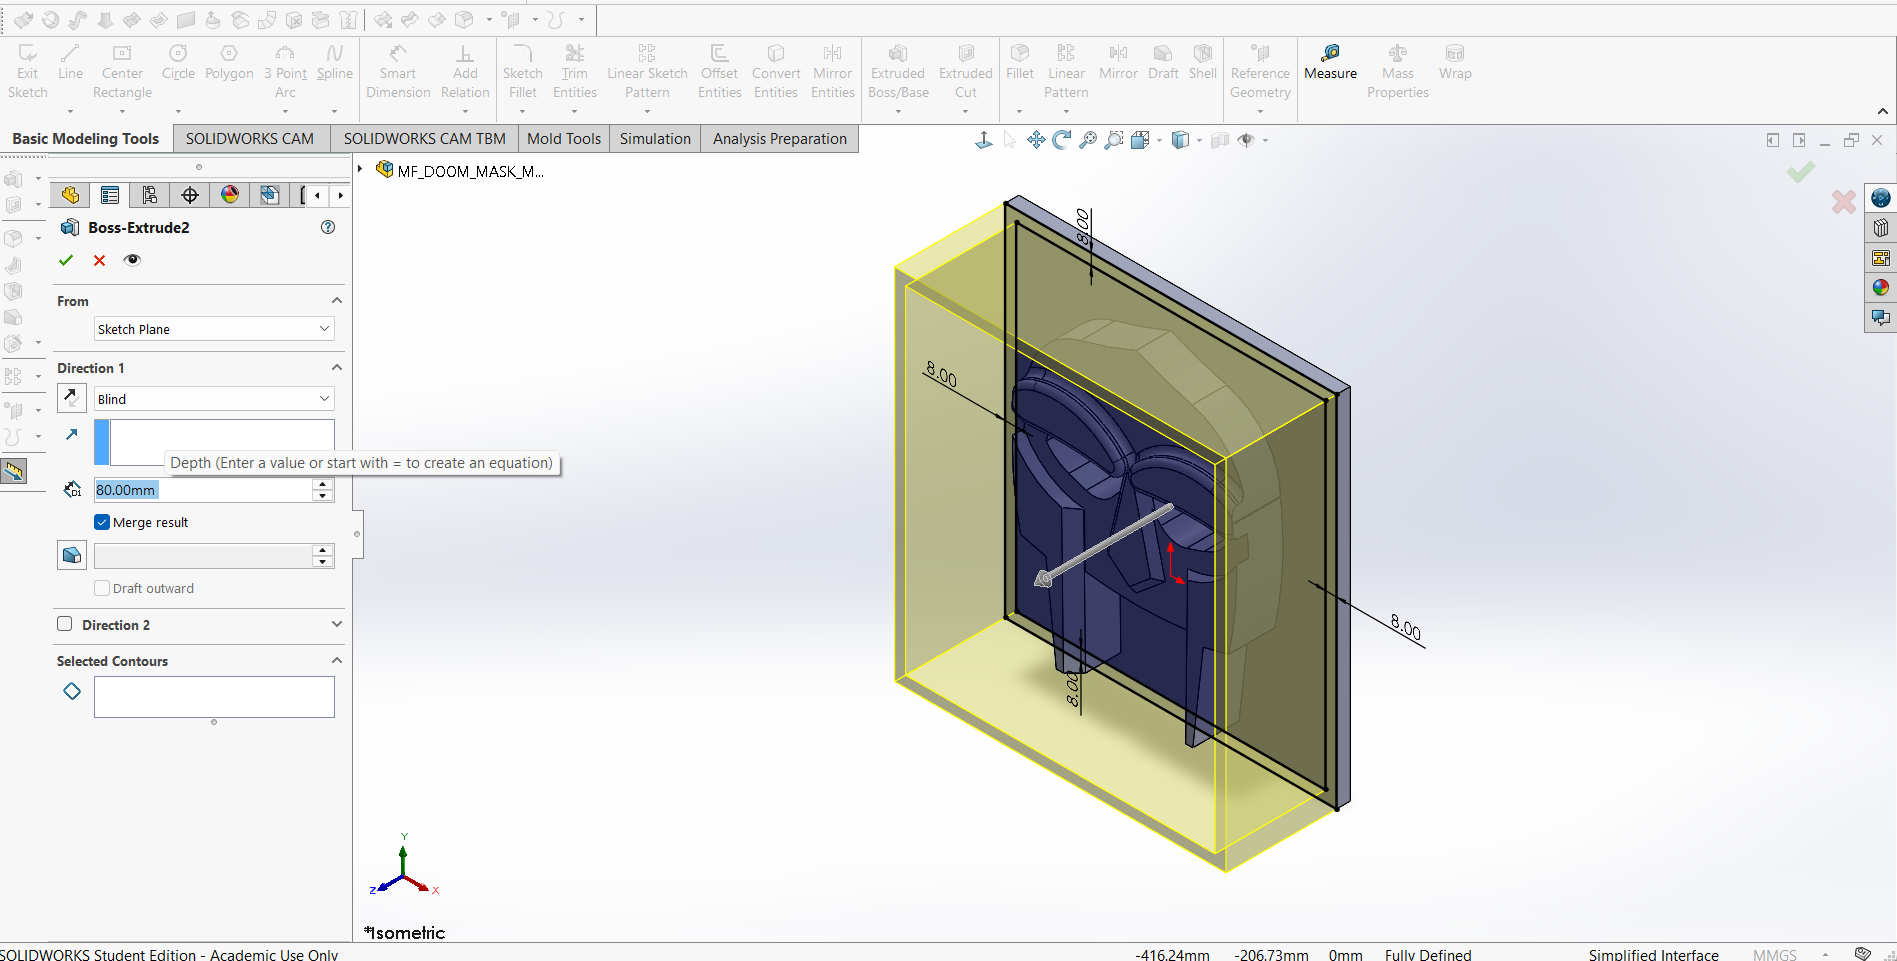
Task: Collapse the Selected Contours section
Action: click(x=337, y=660)
